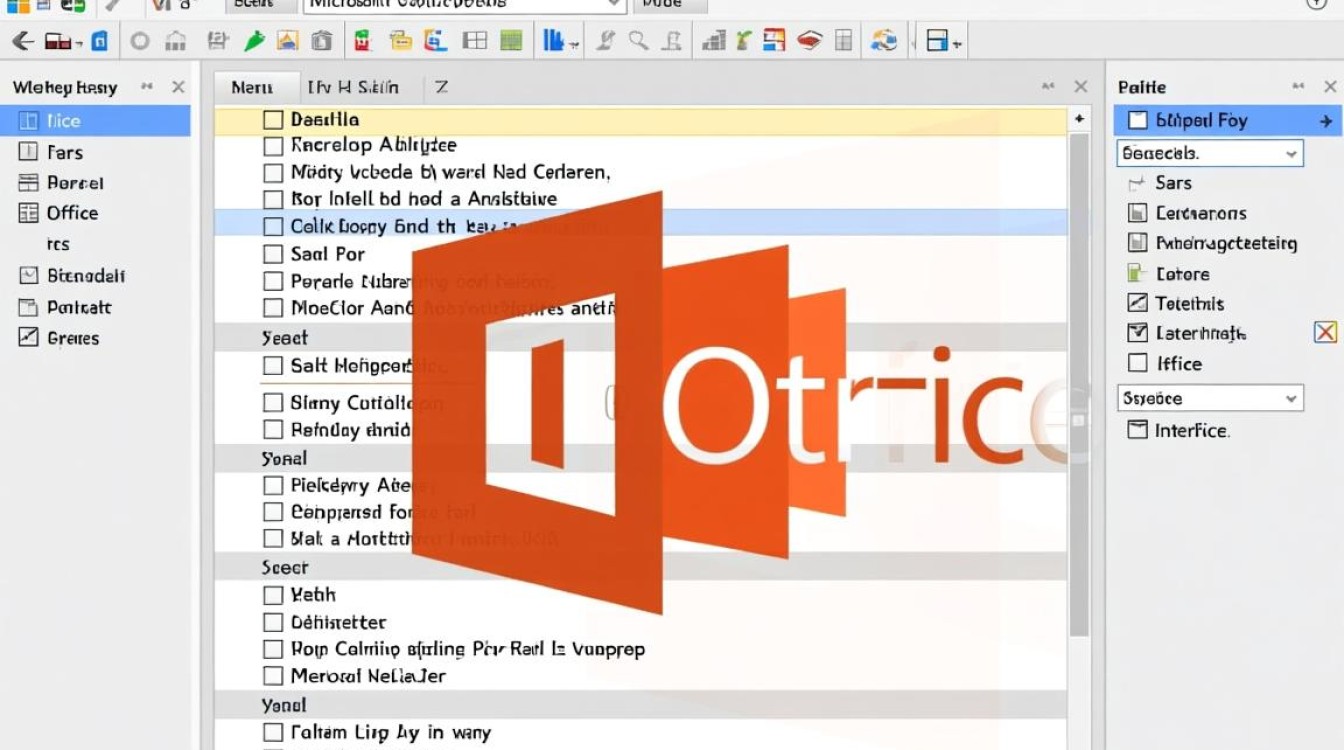This screenshot has width=1344, height=750.
Task: Click the back arrow in the toolbar
Action: coord(23,41)
